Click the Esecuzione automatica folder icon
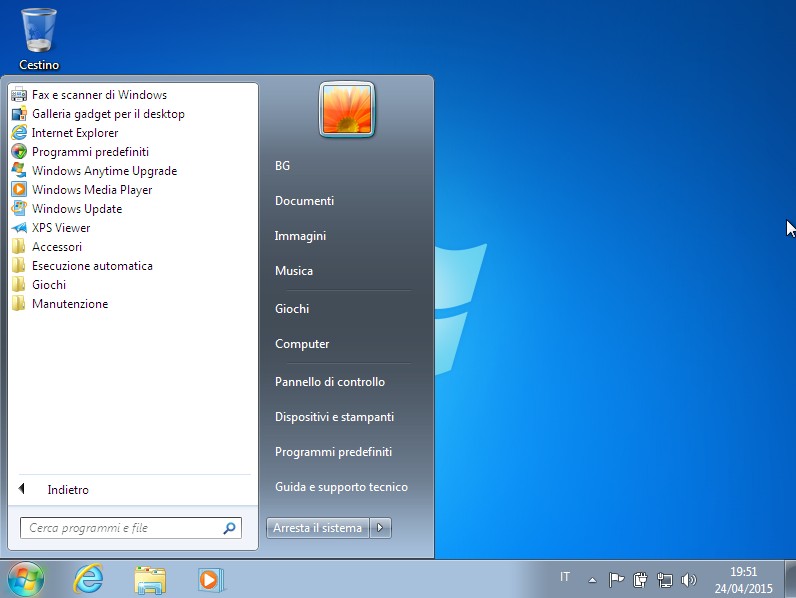The height and width of the screenshot is (598, 796). pyautogui.click(x=19, y=265)
